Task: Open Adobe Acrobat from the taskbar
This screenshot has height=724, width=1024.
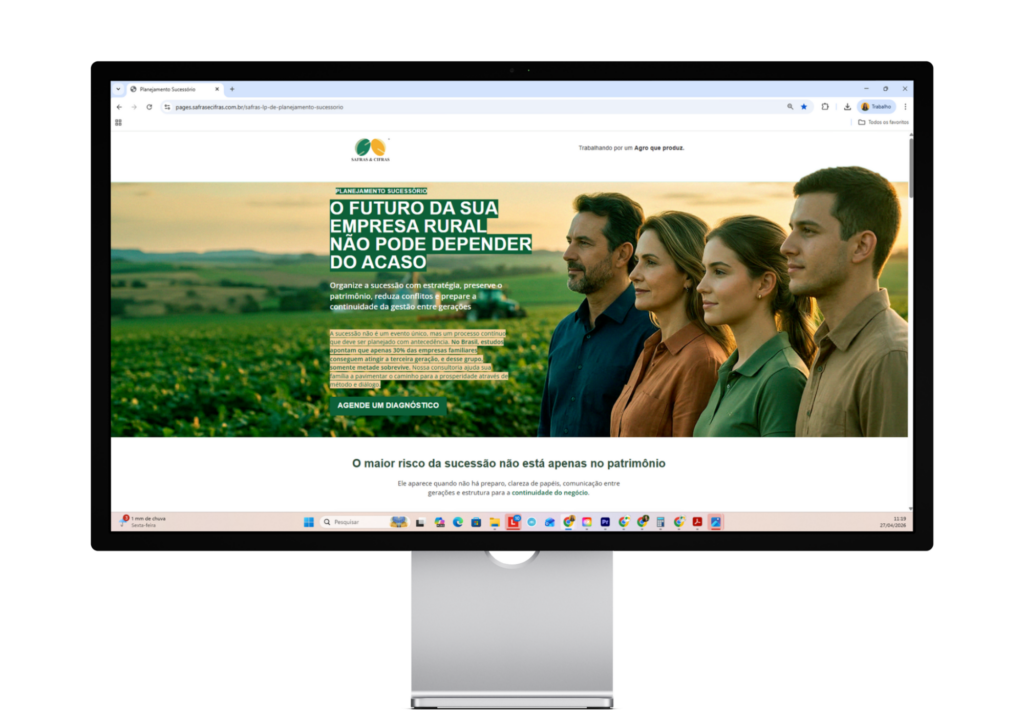Action: (x=696, y=521)
